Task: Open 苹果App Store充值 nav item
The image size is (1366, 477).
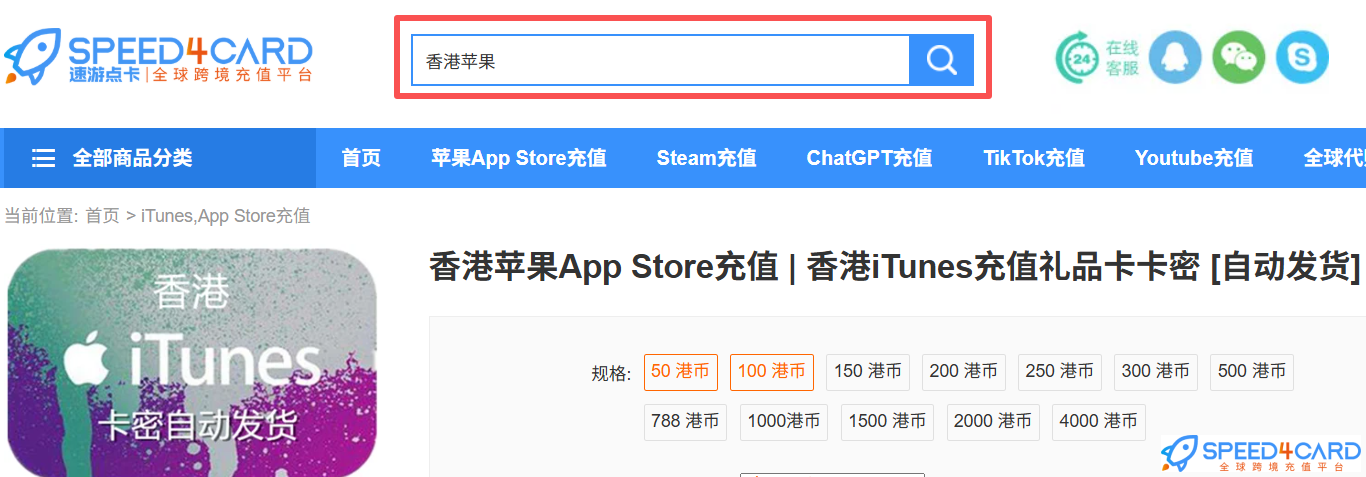Action: [x=519, y=158]
